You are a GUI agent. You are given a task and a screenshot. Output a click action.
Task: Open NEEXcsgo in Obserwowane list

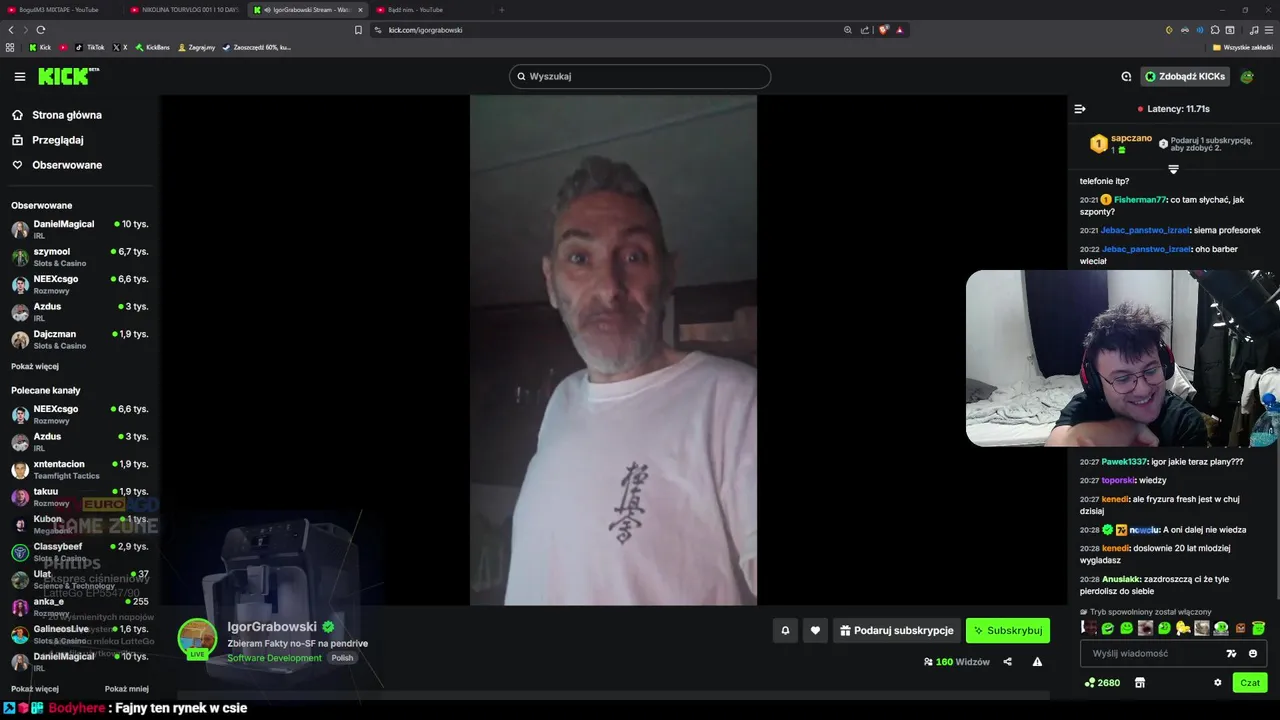[80, 284]
